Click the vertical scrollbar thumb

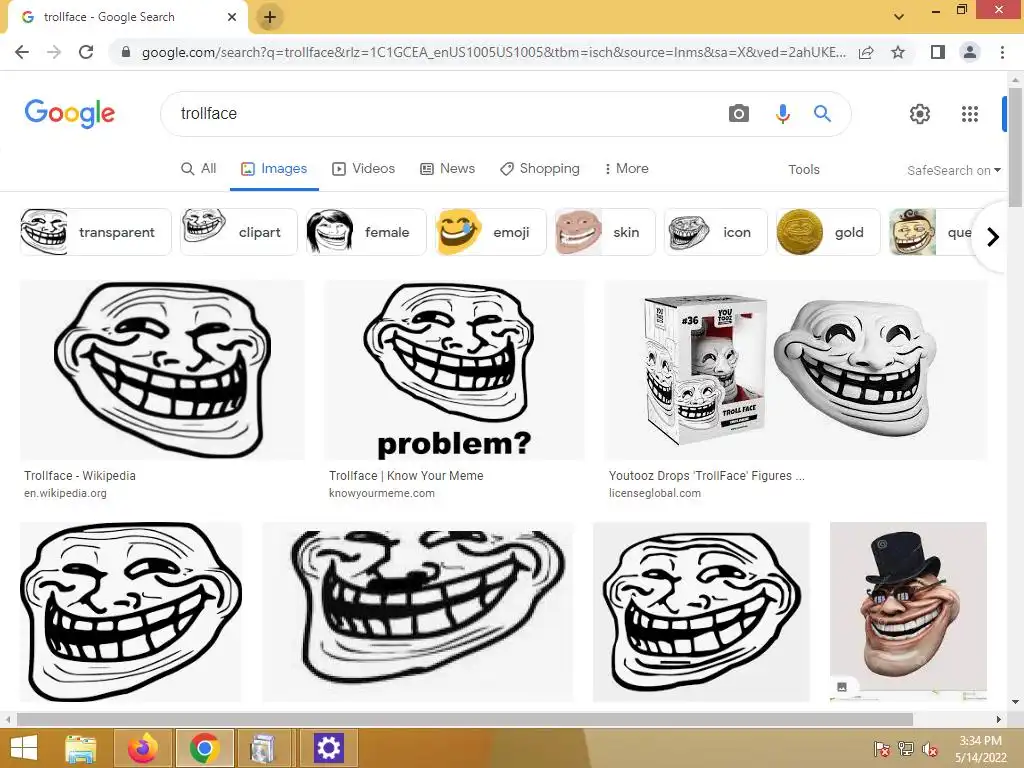[1016, 147]
